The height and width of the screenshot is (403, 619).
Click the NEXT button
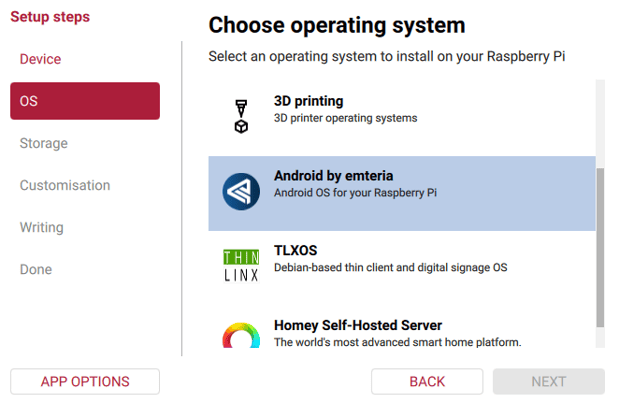(x=549, y=382)
